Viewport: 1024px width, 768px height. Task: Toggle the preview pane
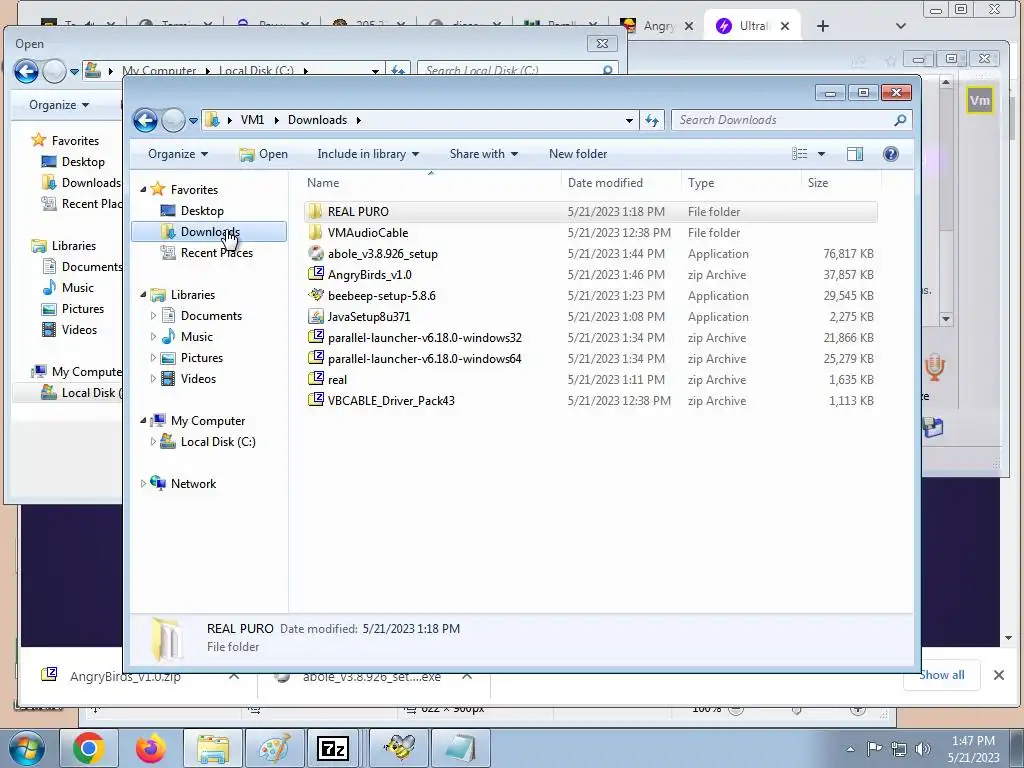coord(855,154)
